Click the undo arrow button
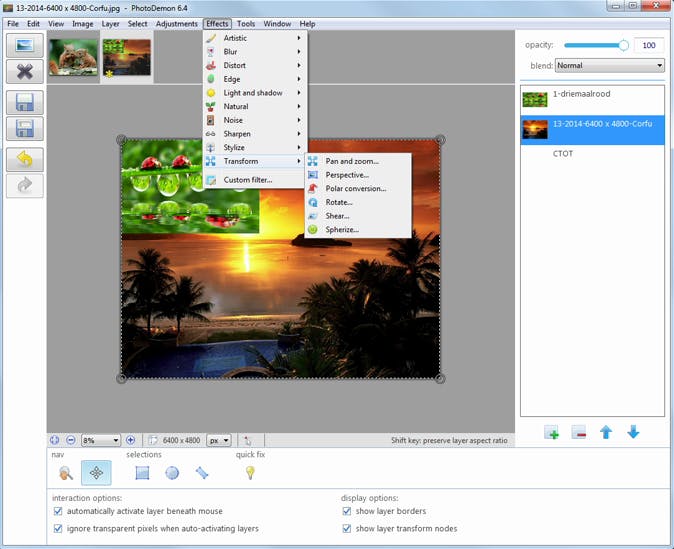674x549 pixels. pos(25,159)
